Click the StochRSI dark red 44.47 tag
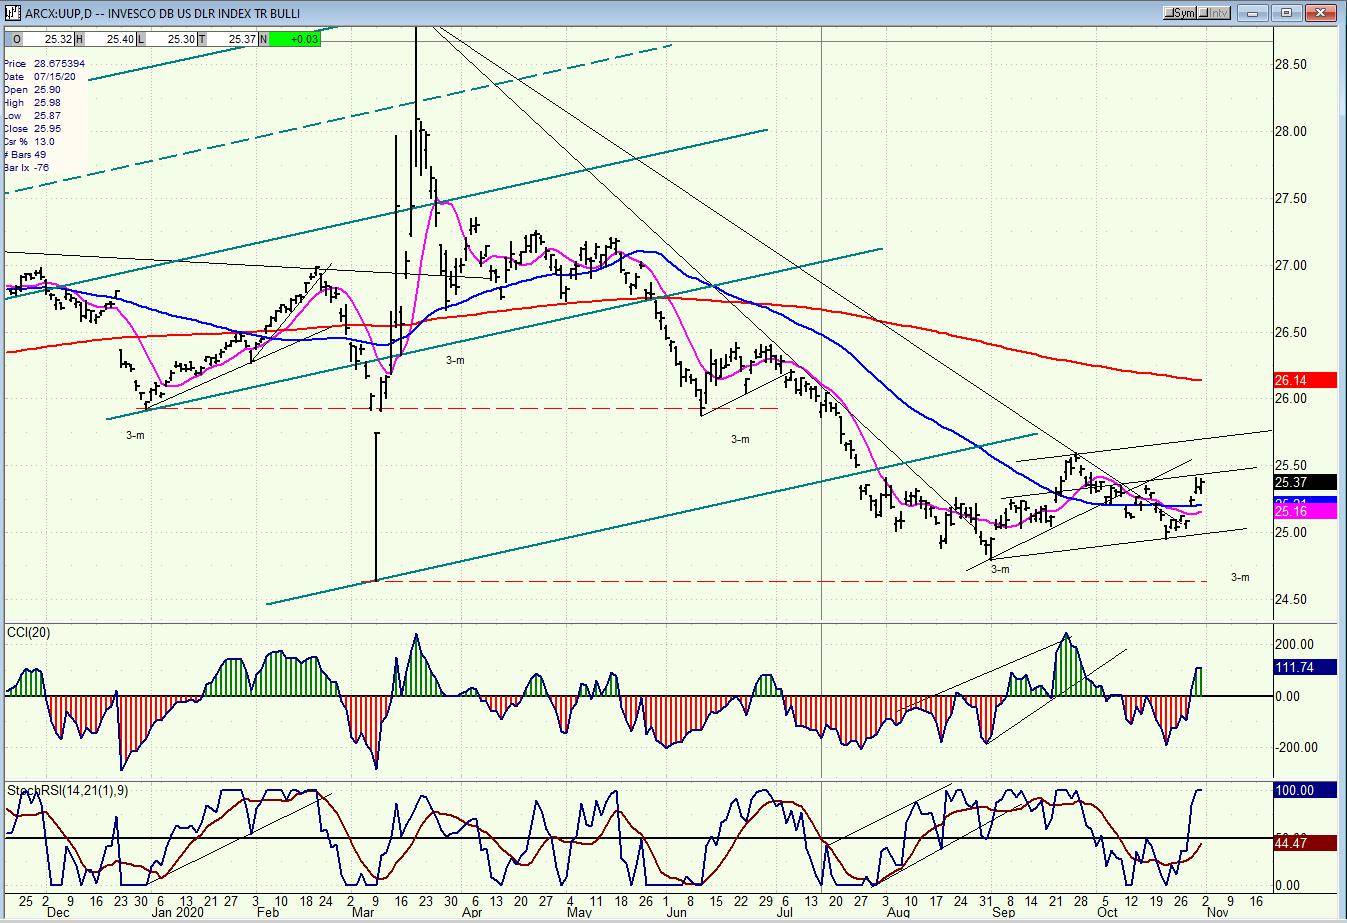This screenshot has height=923, width=1347. coord(1305,843)
